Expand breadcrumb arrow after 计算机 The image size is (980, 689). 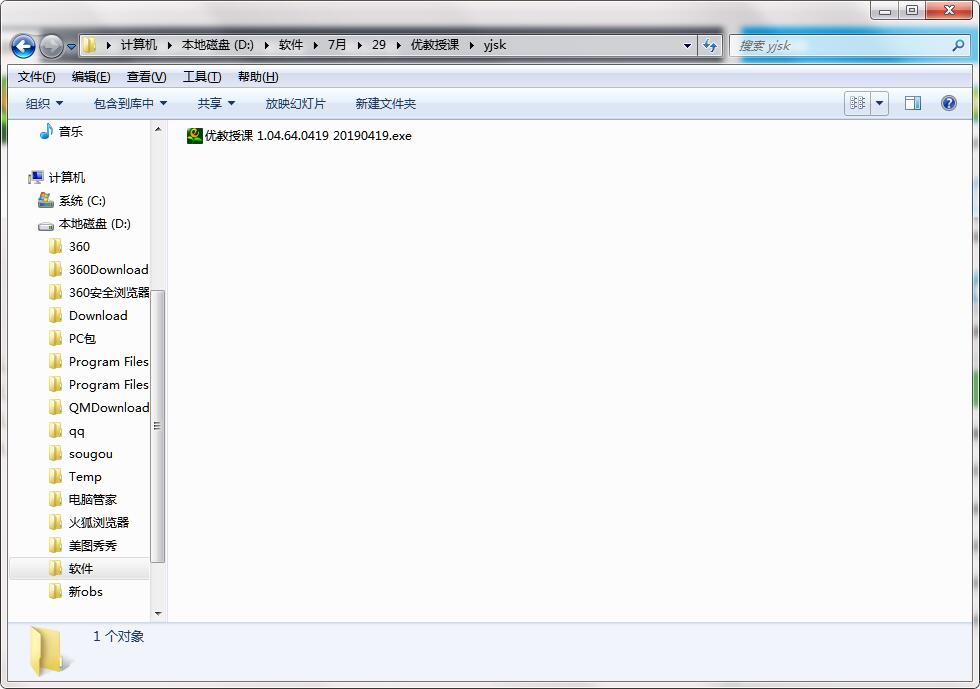tap(169, 45)
